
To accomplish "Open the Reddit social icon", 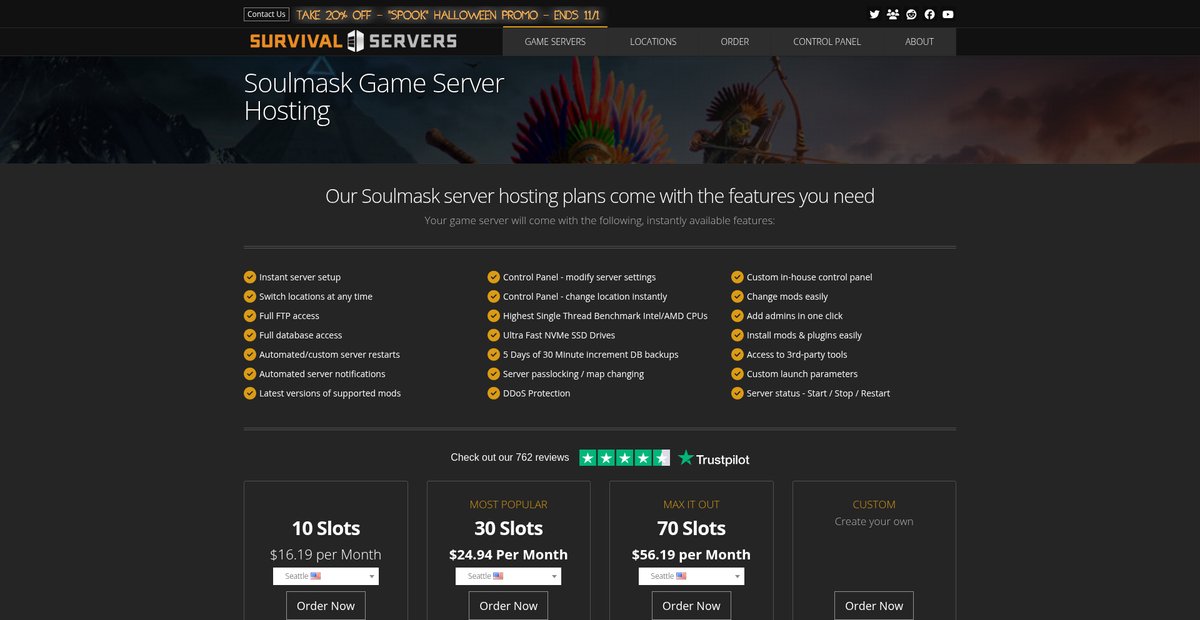I will pos(911,14).
